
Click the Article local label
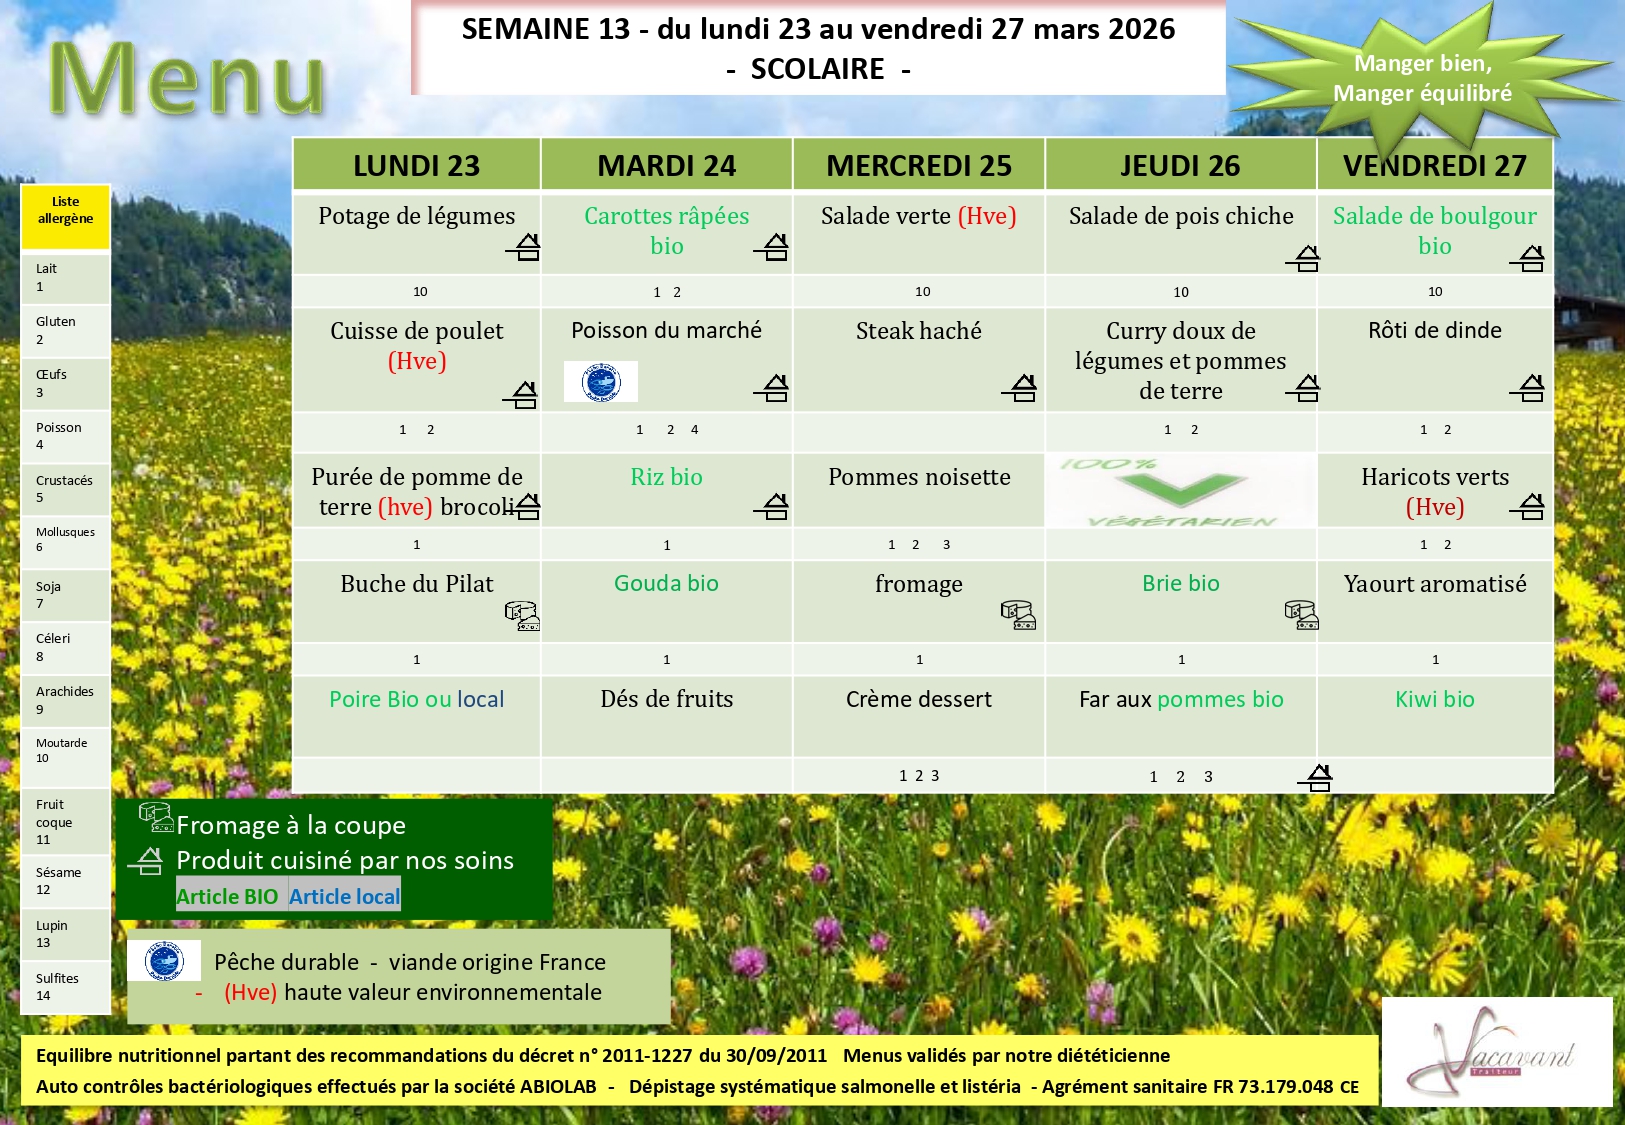(x=345, y=896)
